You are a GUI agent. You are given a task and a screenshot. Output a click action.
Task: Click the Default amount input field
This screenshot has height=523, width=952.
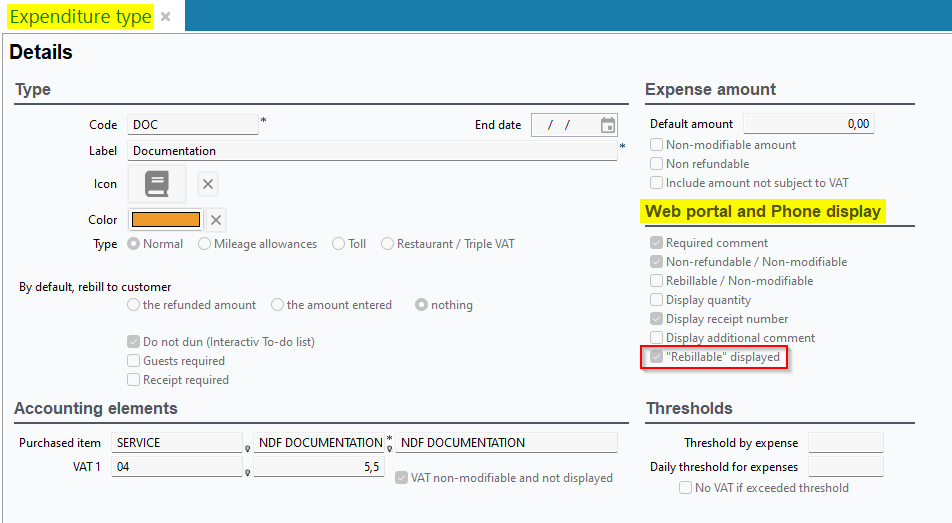(808, 124)
